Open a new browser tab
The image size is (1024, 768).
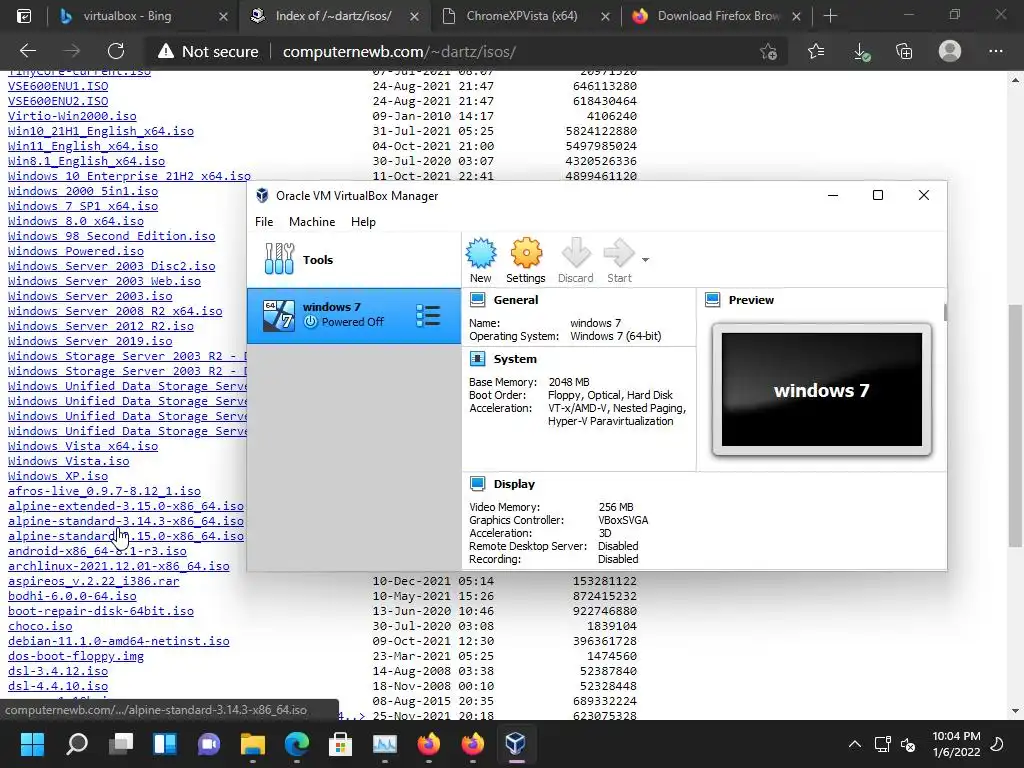830,16
